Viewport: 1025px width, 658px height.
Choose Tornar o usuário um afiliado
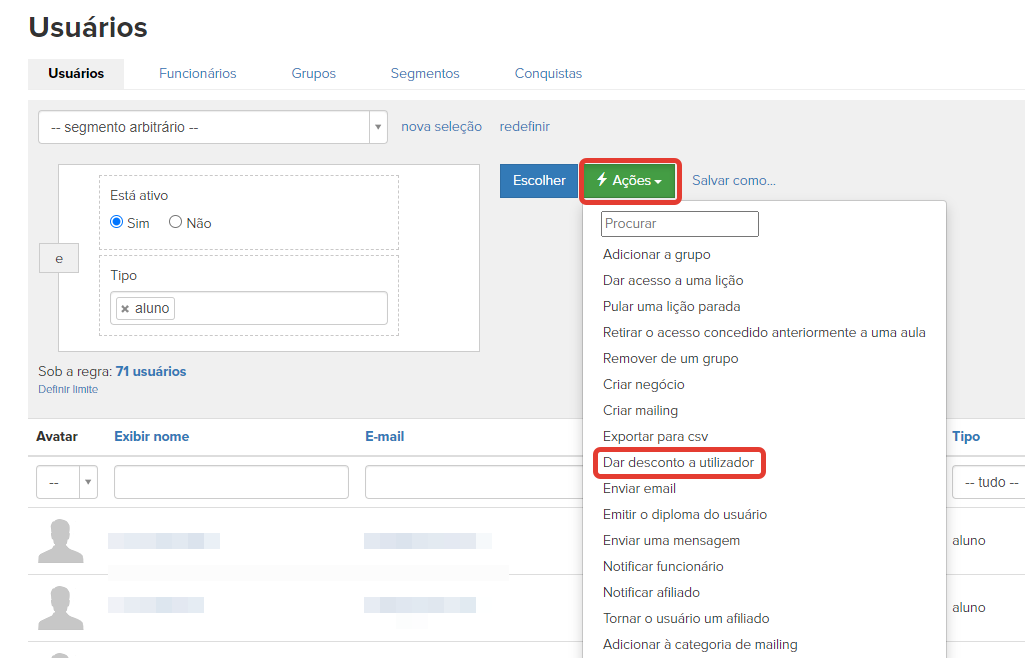coord(686,618)
